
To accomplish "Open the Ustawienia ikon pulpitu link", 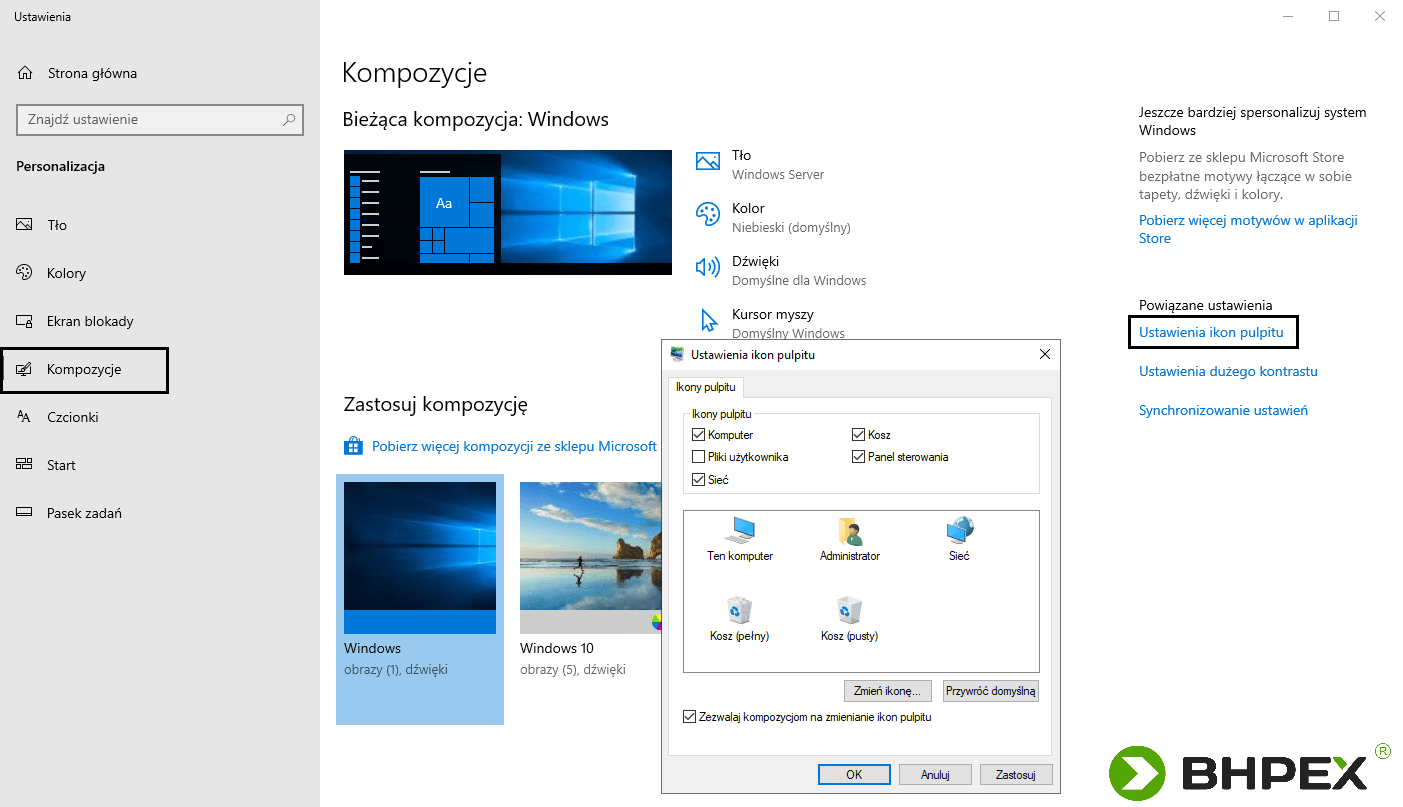I will [x=1211, y=332].
